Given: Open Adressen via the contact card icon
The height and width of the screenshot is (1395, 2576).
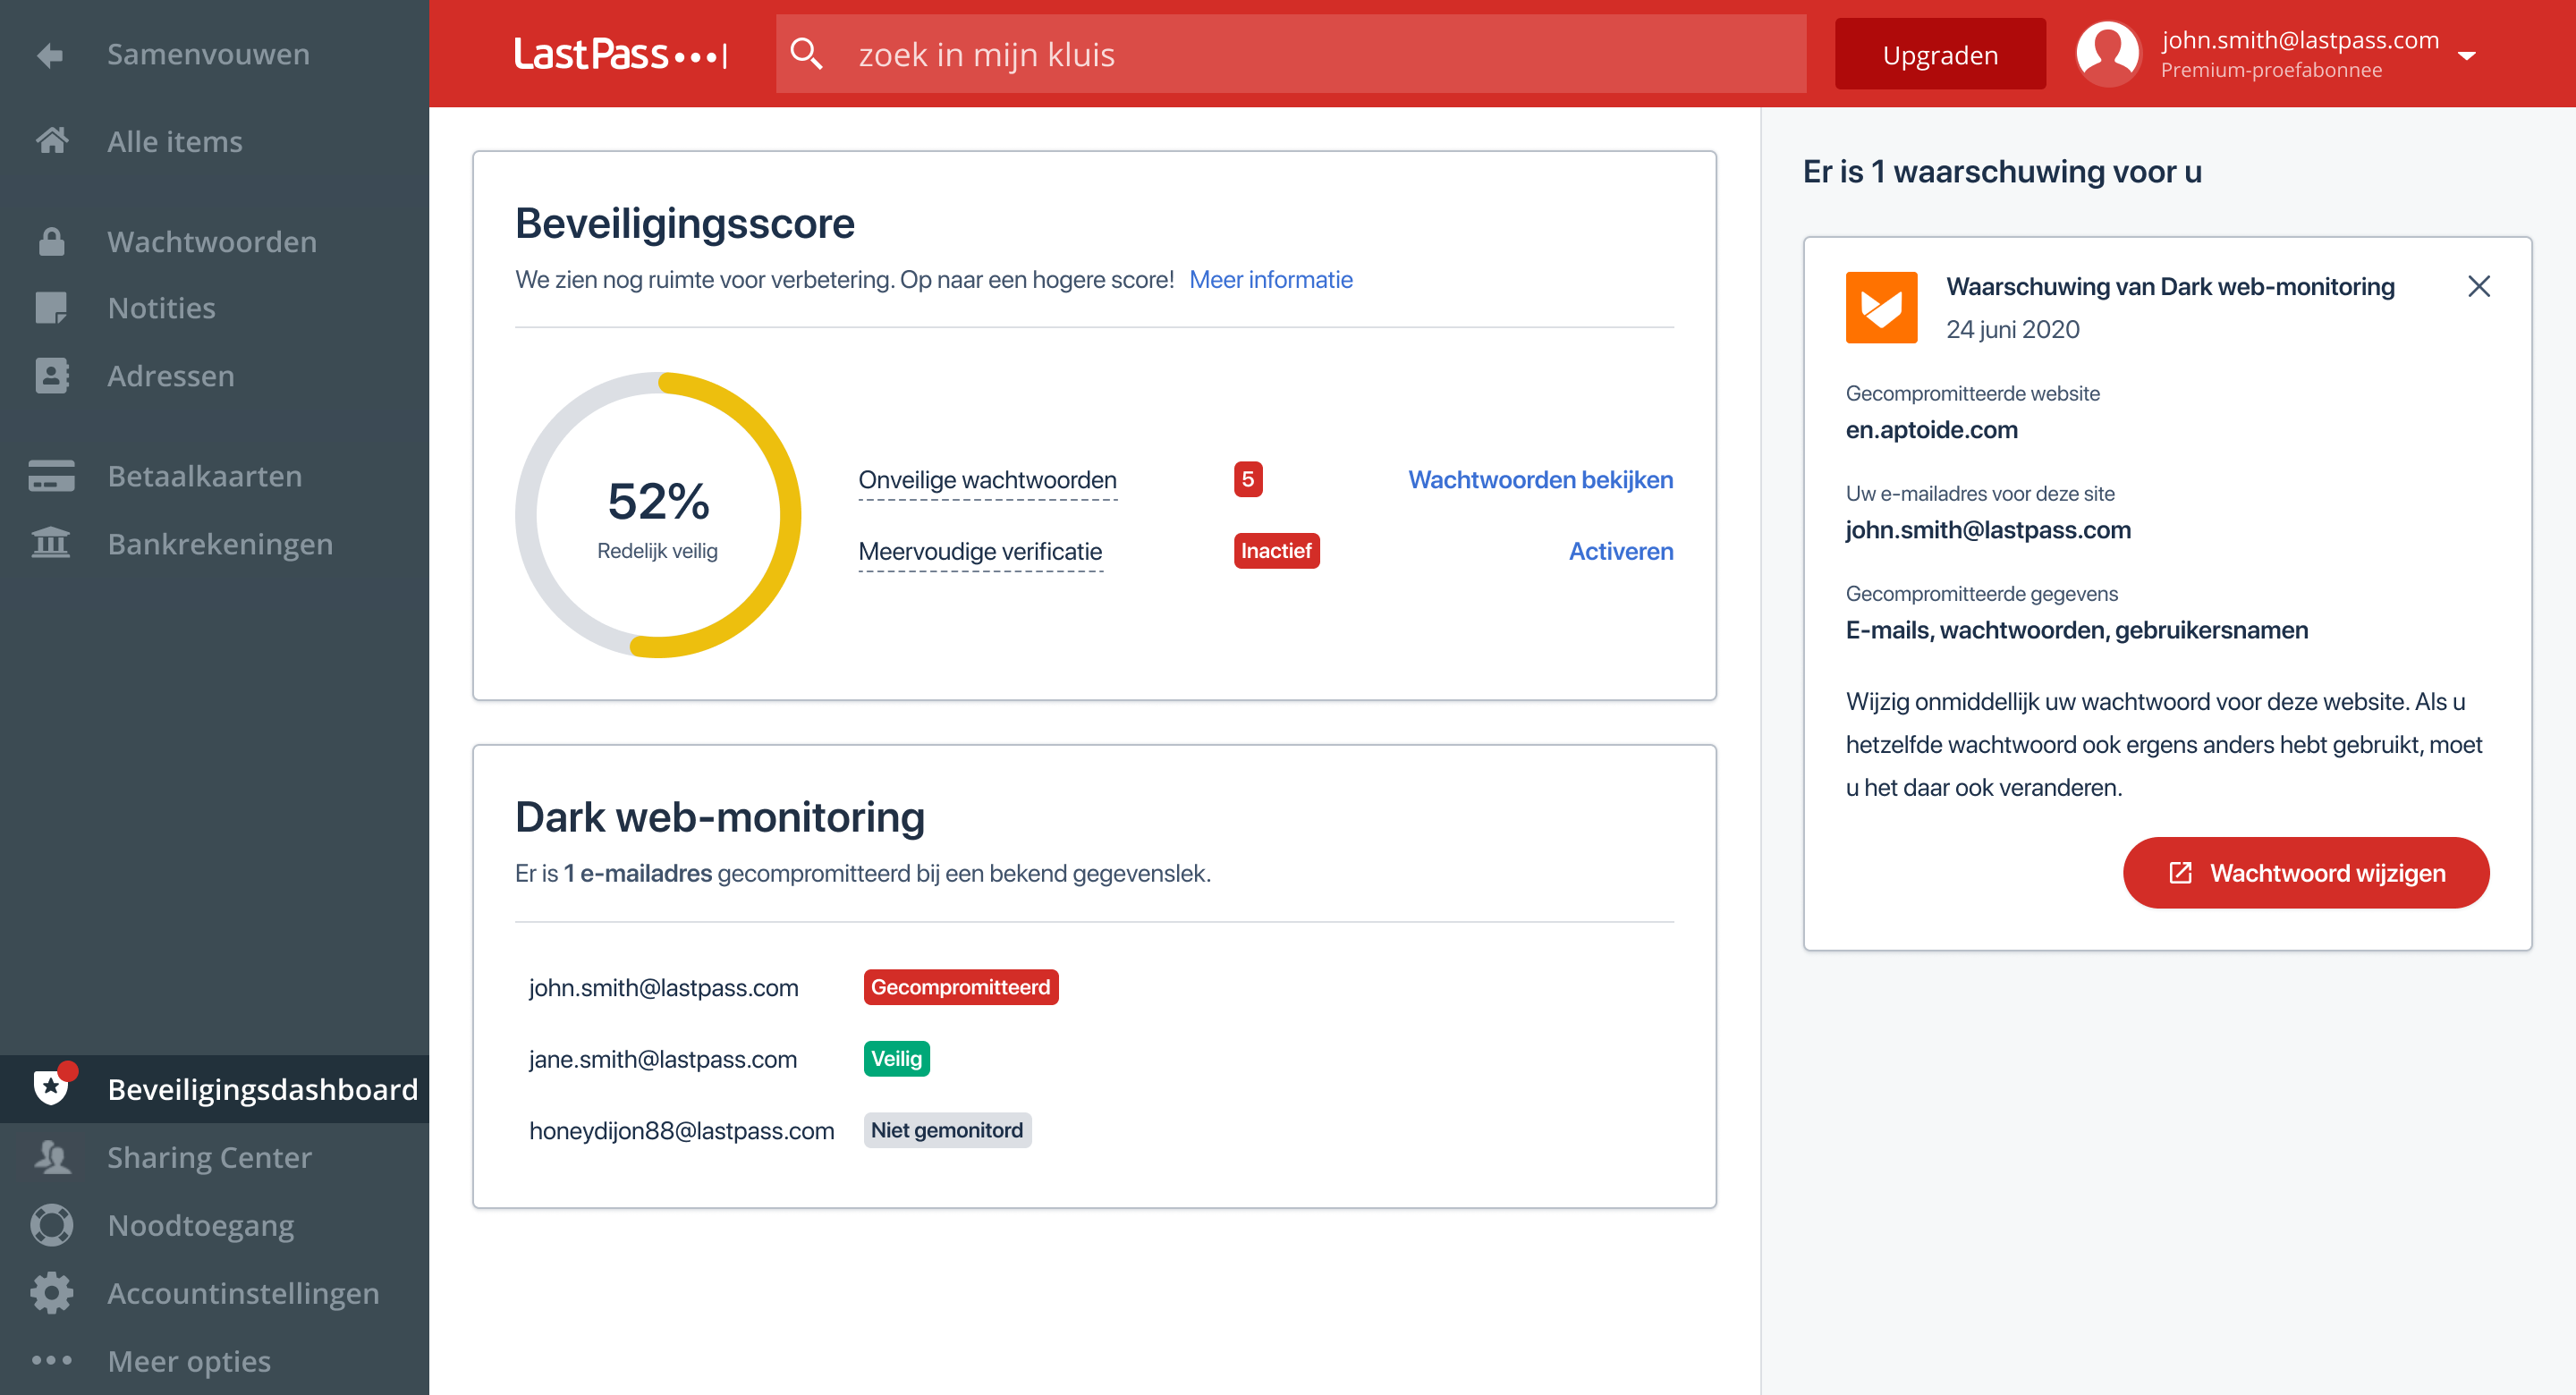Looking at the screenshot, I should click(51, 375).
